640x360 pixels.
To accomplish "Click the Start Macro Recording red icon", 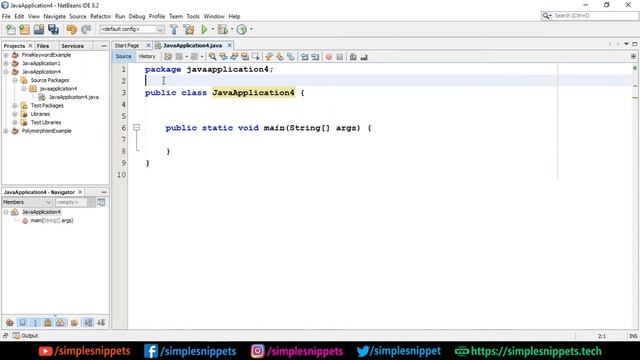I will tap(329, 57).
